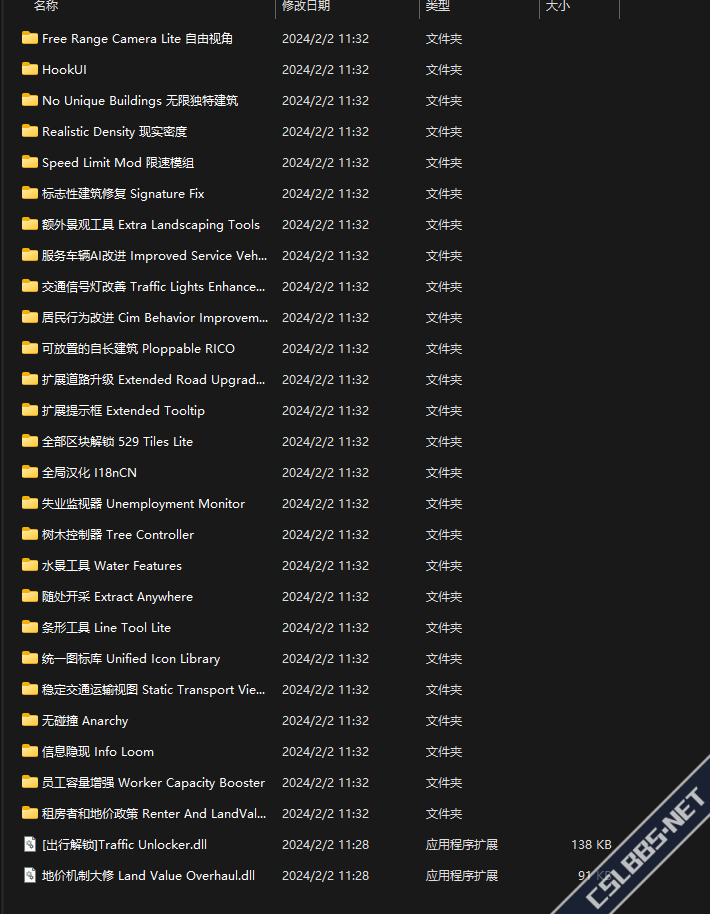Select the No Unique Buildings folder name
710x914 pixels.
pyautogui.click(x=140, y=100)
